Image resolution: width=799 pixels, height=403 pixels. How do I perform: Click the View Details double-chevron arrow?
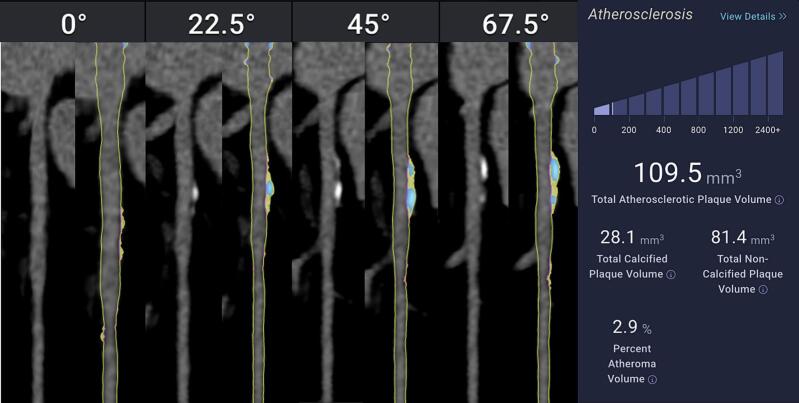pyautogui.click(x=783, y=16)
